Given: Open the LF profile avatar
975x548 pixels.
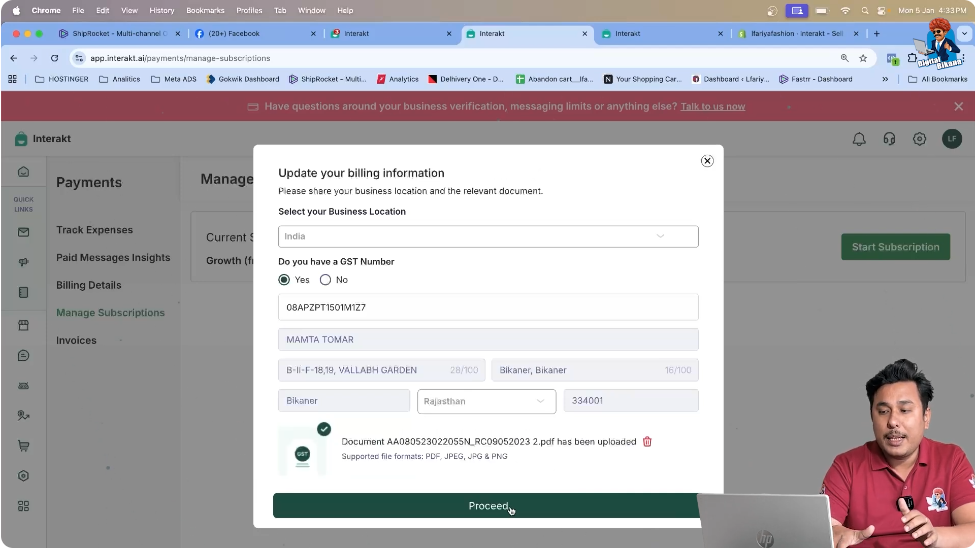Looking at the screenshot, I should (952, 139).
